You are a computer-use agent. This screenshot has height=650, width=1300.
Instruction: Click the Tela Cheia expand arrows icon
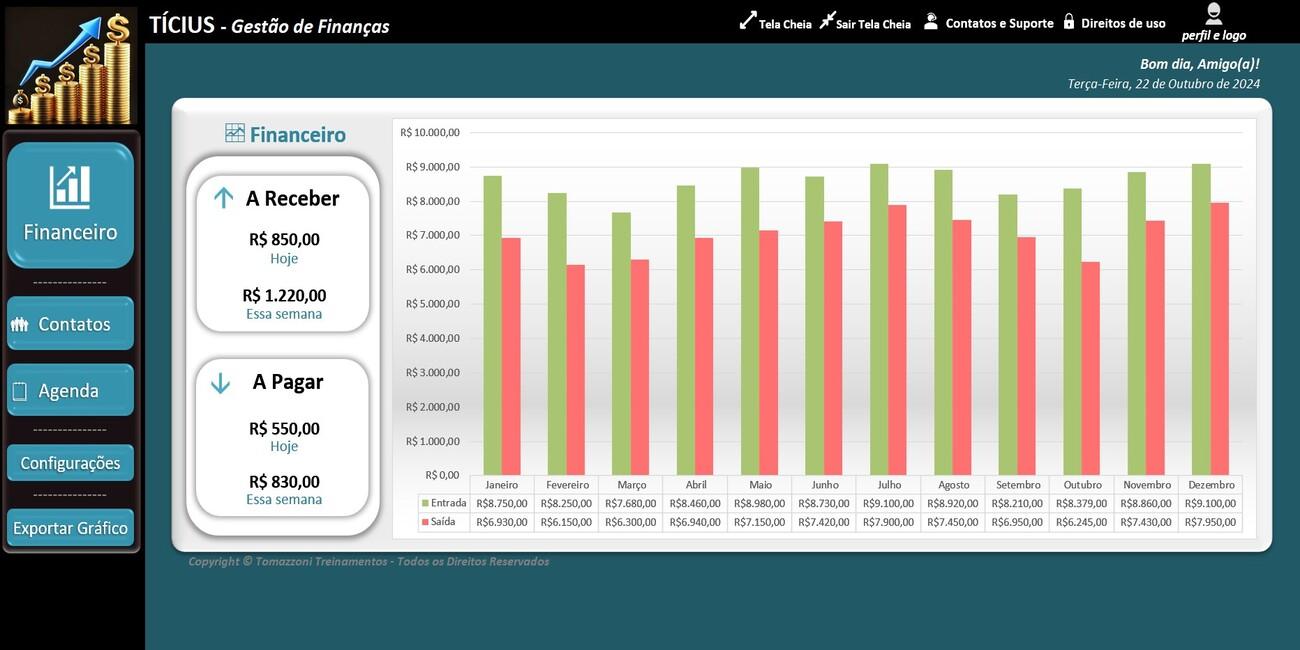747,20
